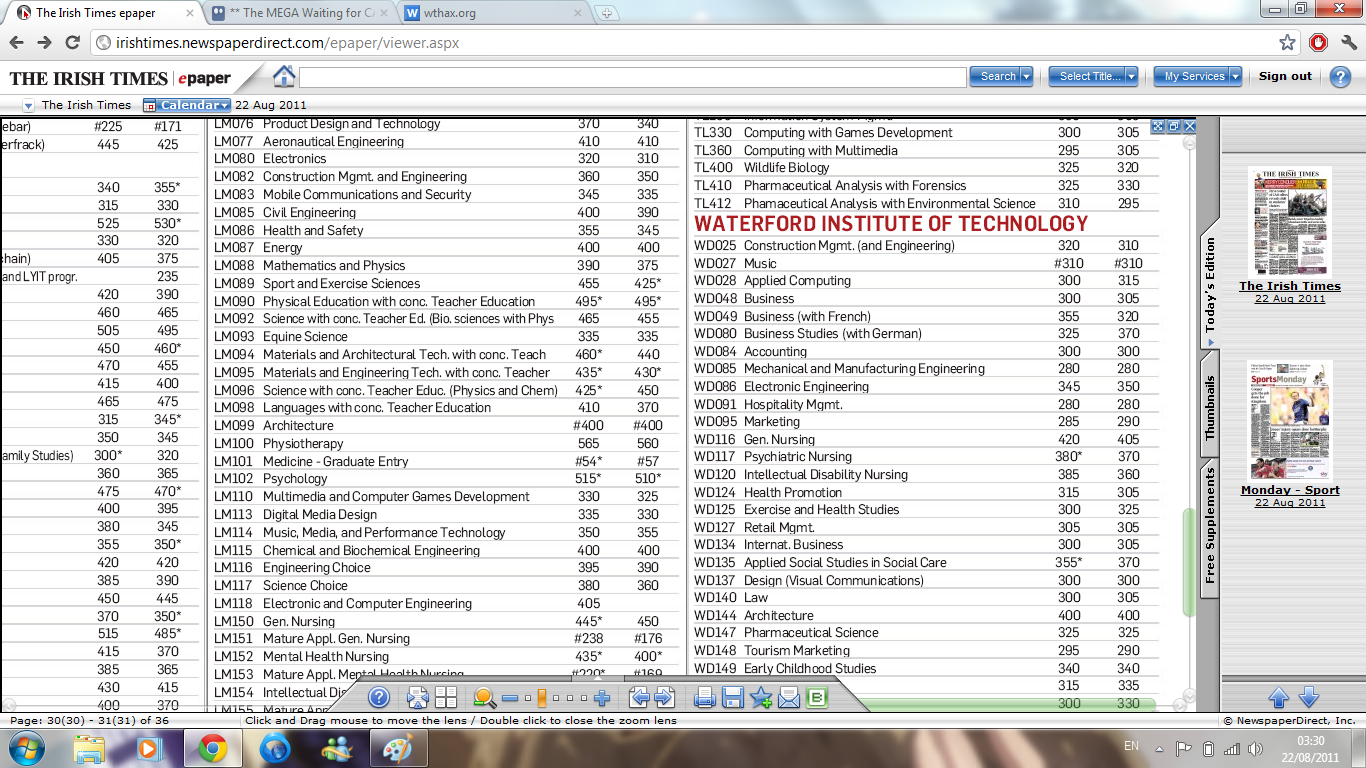Close the zoom lens with X icon

(1189, 126)
